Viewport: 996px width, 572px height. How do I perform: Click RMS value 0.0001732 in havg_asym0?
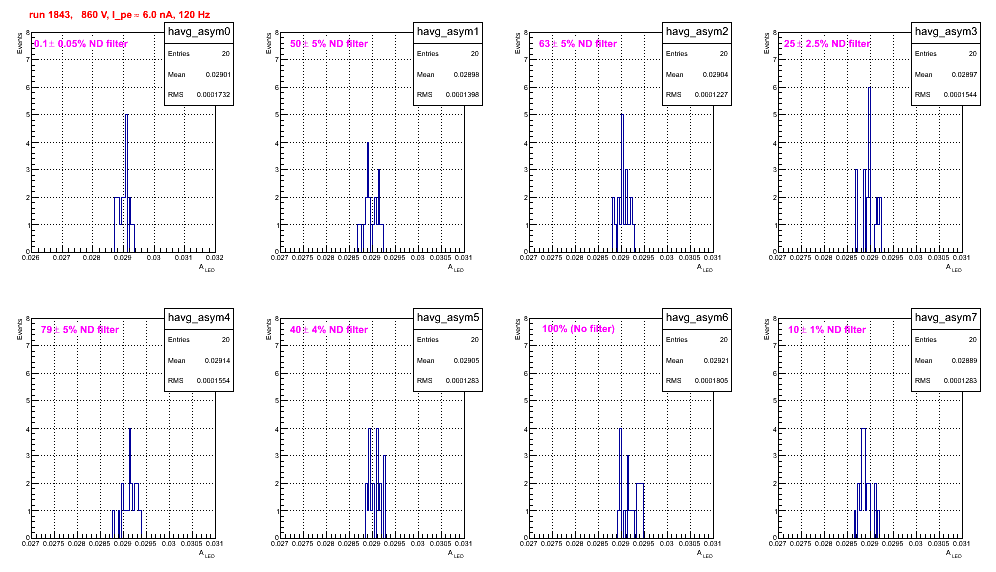(214, 95)
